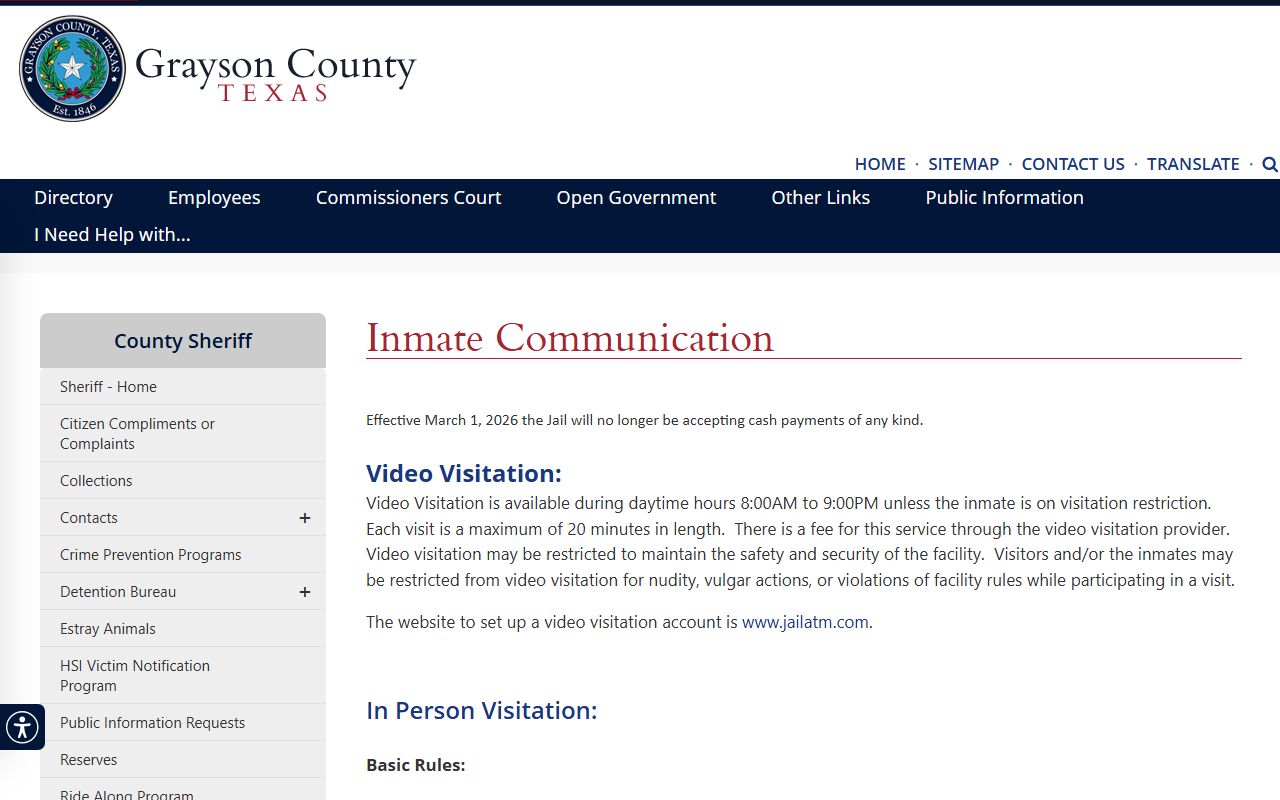Viewport: 1280px width, 800px height.
Task: Open the Open Government menu
Action: pyautogui.click(x=636, y=198)
